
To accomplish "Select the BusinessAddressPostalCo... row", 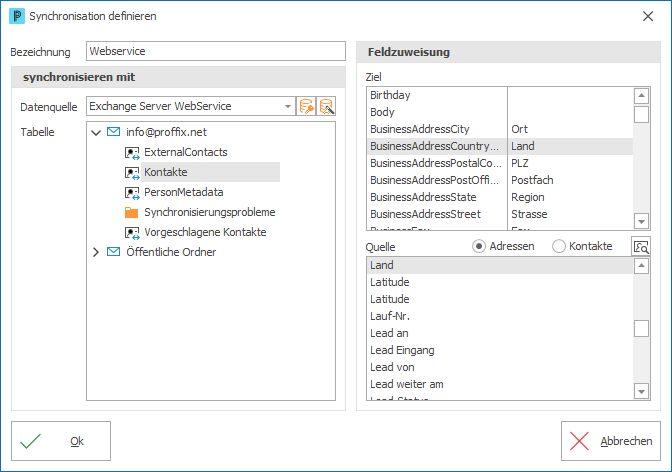I will [500, 163].
